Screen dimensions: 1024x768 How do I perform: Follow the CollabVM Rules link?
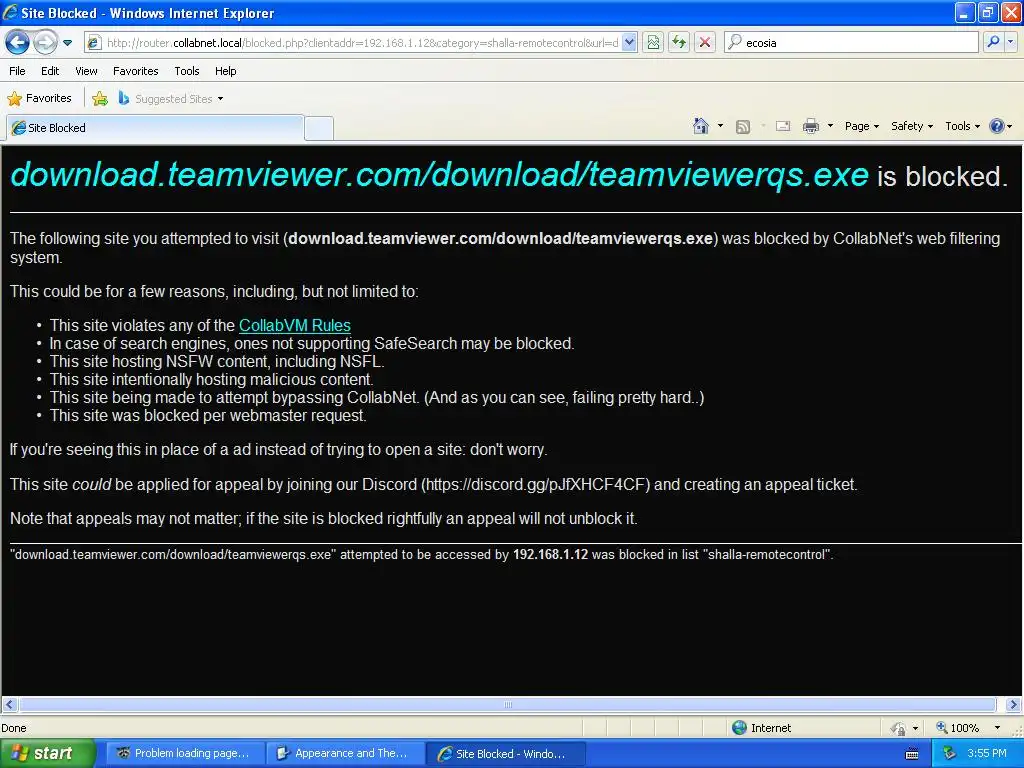point(295,325)
